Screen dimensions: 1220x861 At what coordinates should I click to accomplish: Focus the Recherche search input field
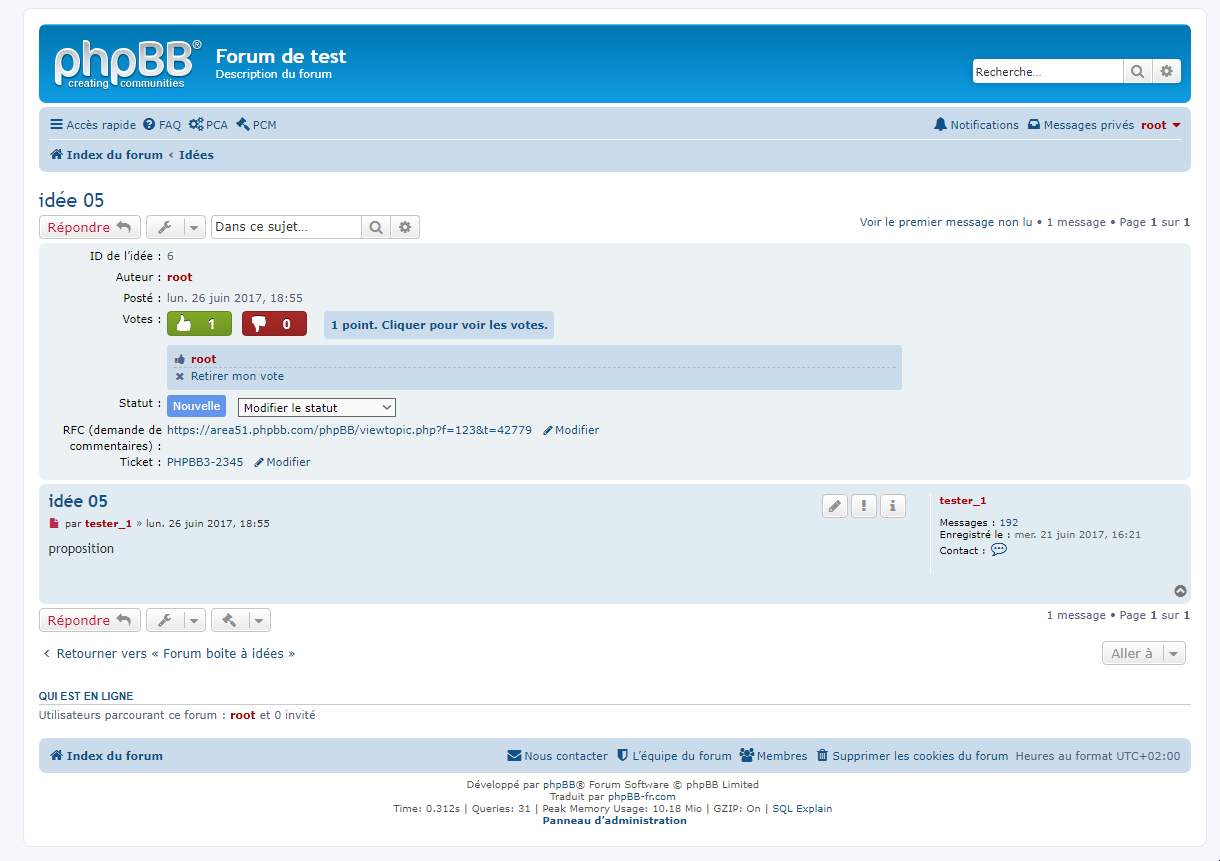[1047, 72]
